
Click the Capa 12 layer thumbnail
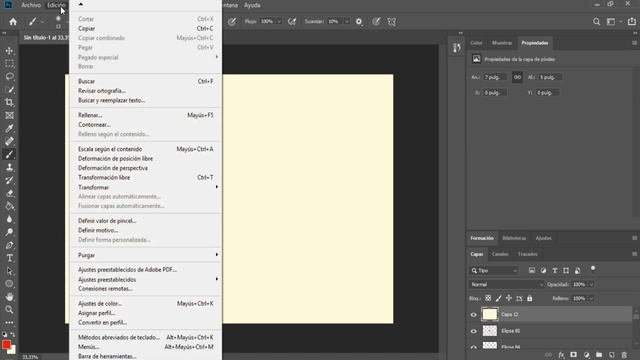click(x=490, y=315)
